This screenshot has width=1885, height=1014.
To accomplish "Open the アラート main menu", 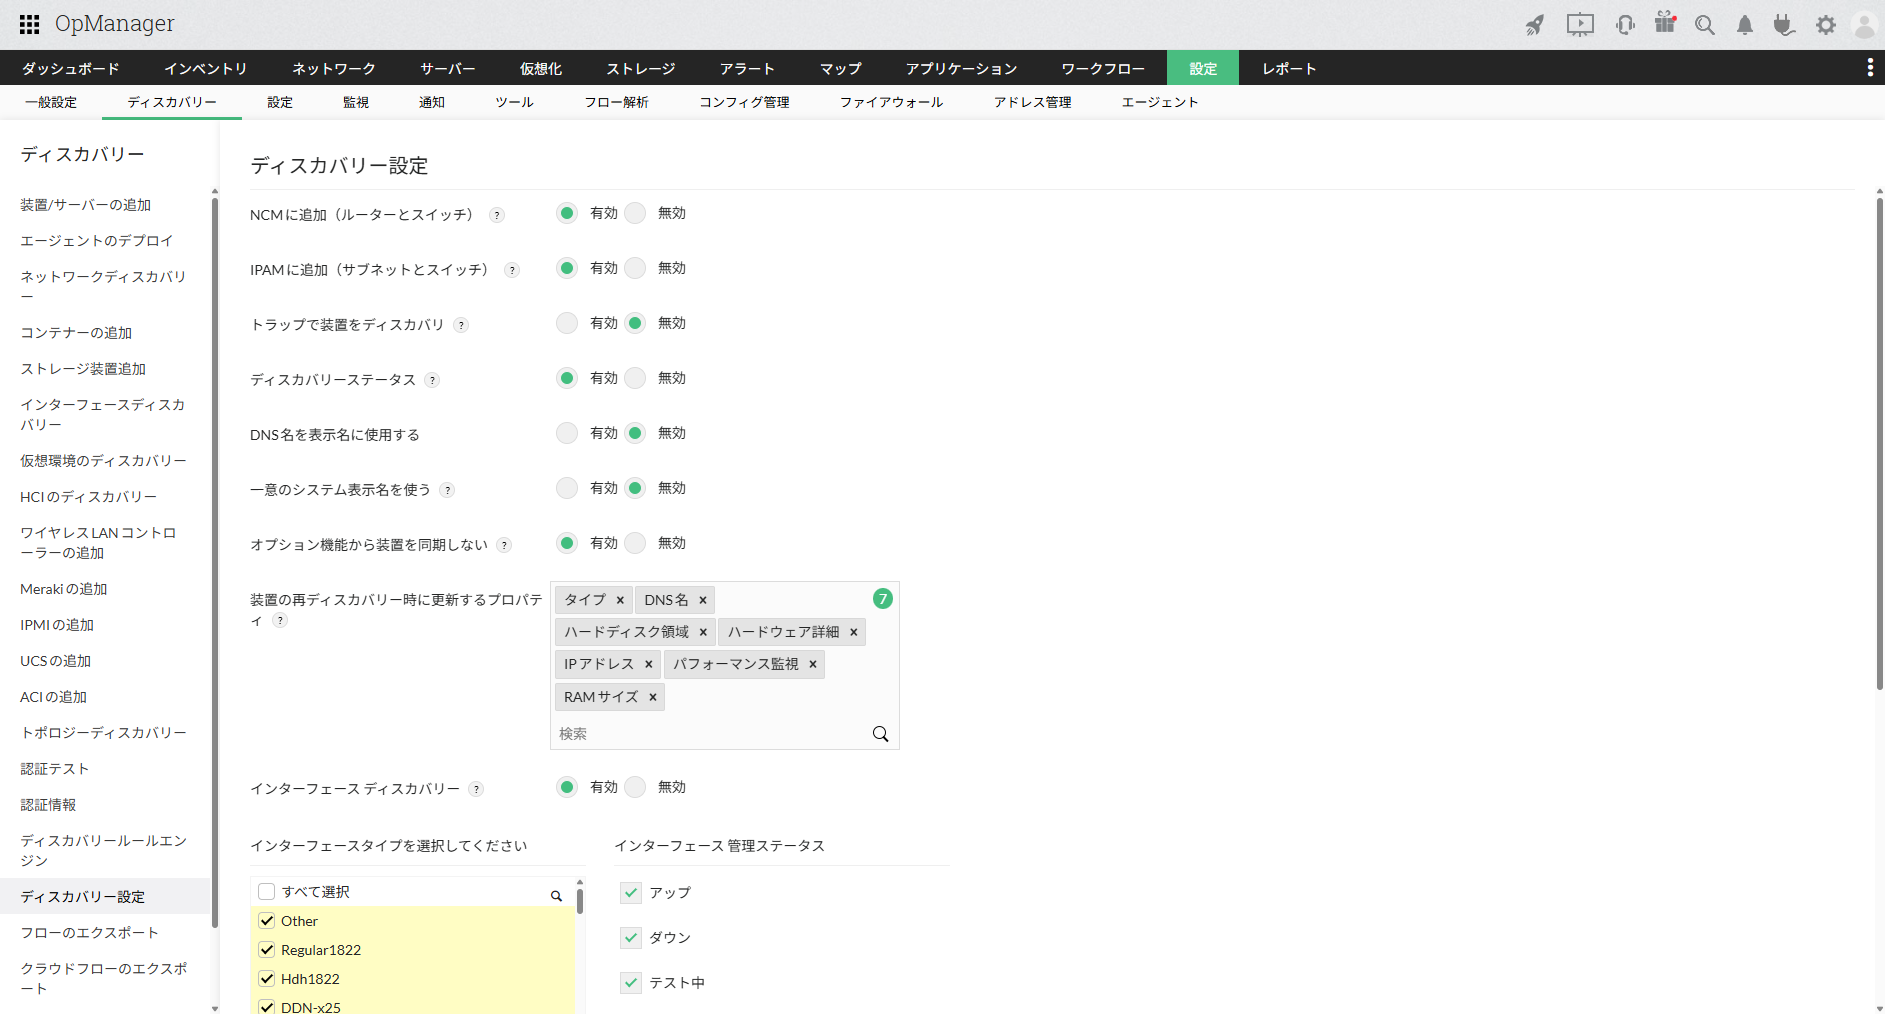I will 747,68.
